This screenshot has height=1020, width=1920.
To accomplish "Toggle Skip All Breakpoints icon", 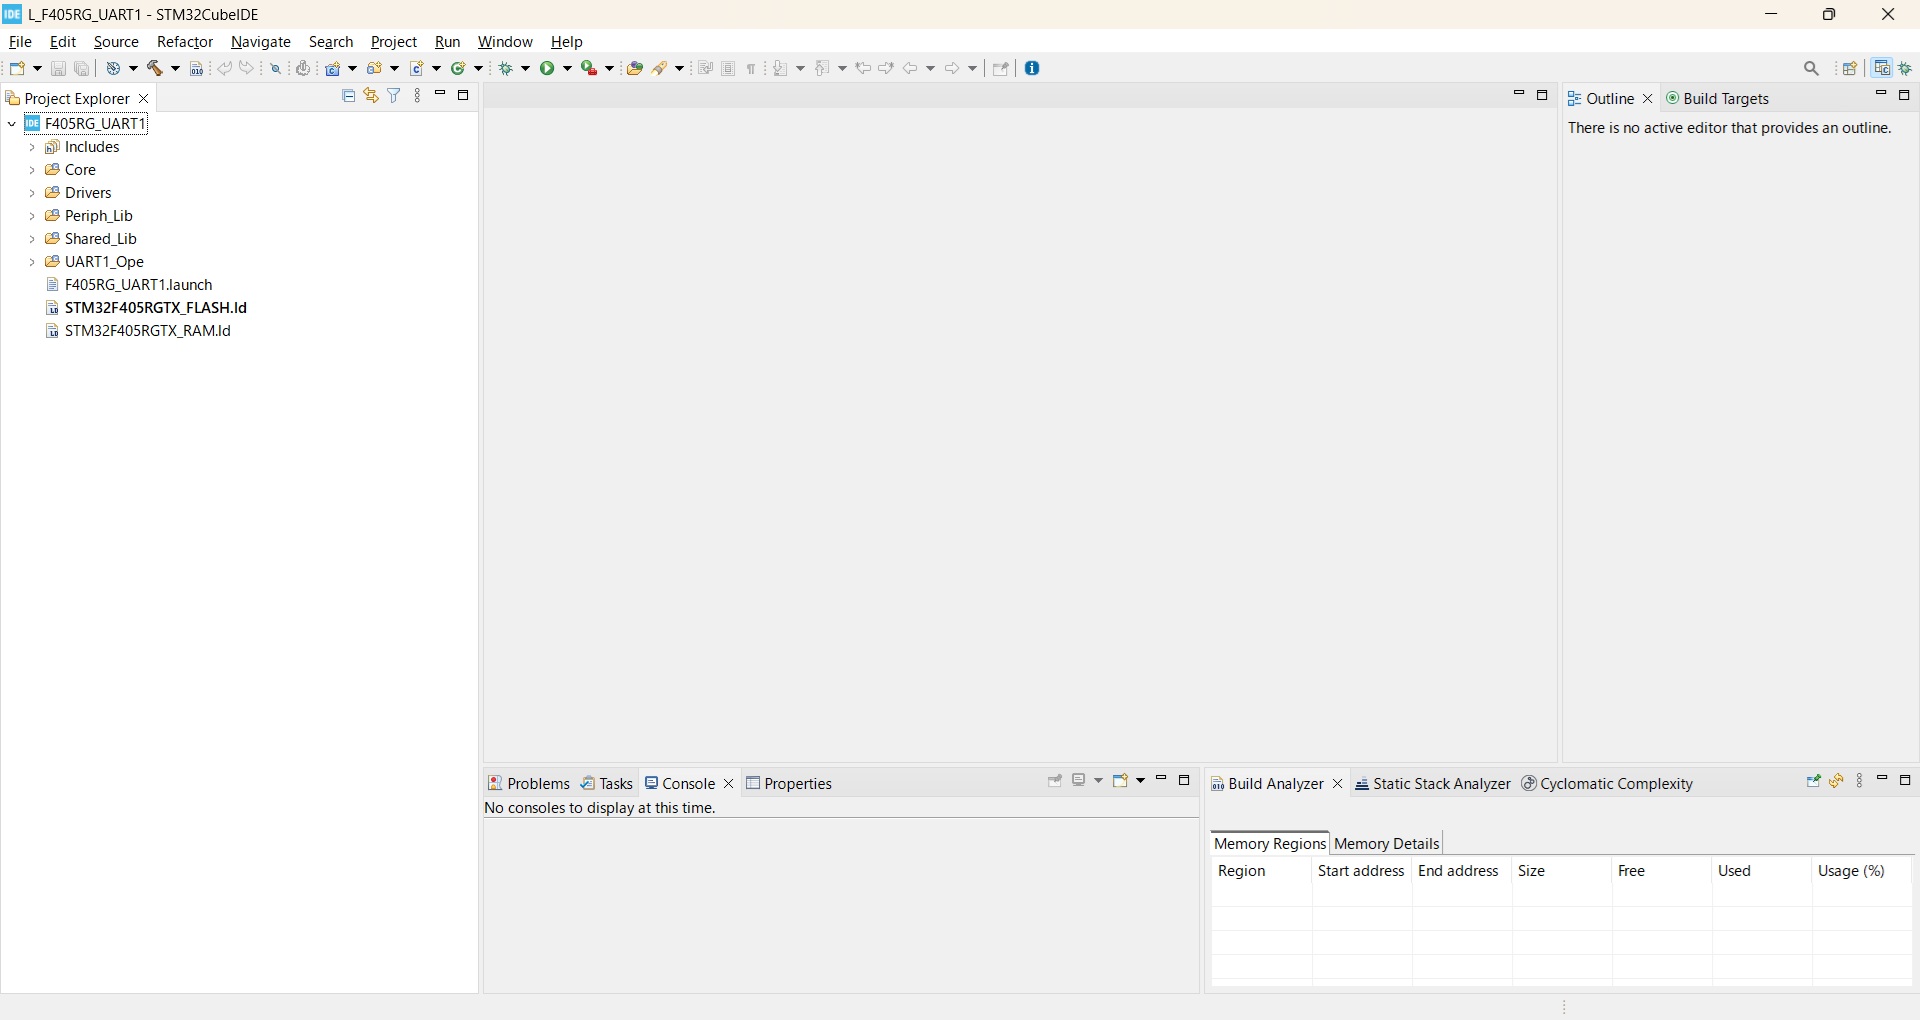I will [276, 69].
